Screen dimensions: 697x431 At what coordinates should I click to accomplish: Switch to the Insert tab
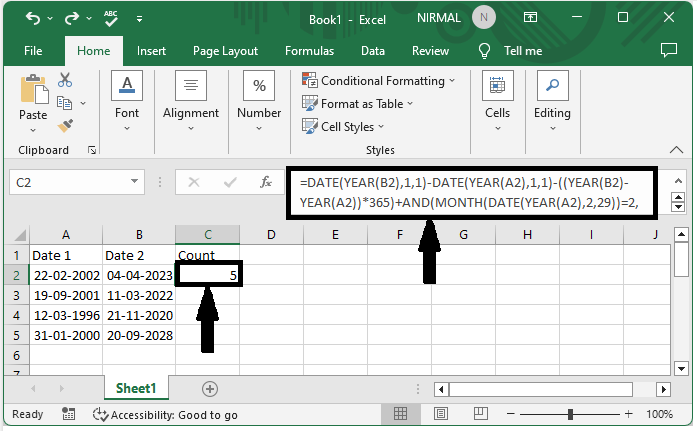(x=151, y=51)
